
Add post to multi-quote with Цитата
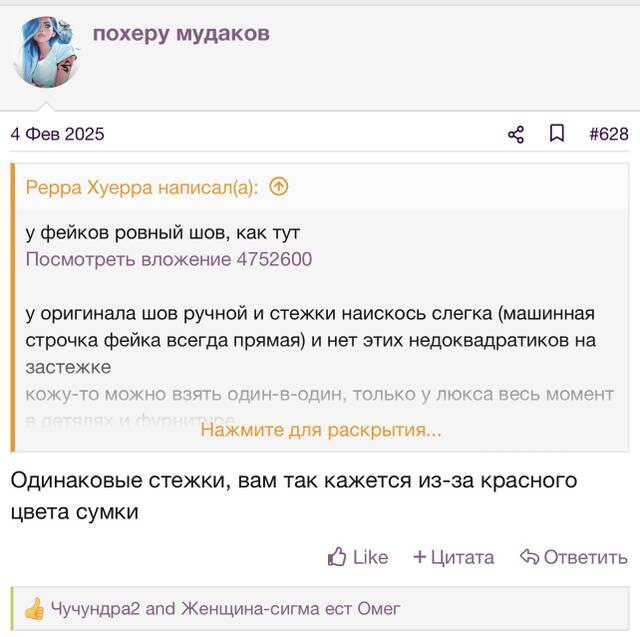(x=462, y=557)
